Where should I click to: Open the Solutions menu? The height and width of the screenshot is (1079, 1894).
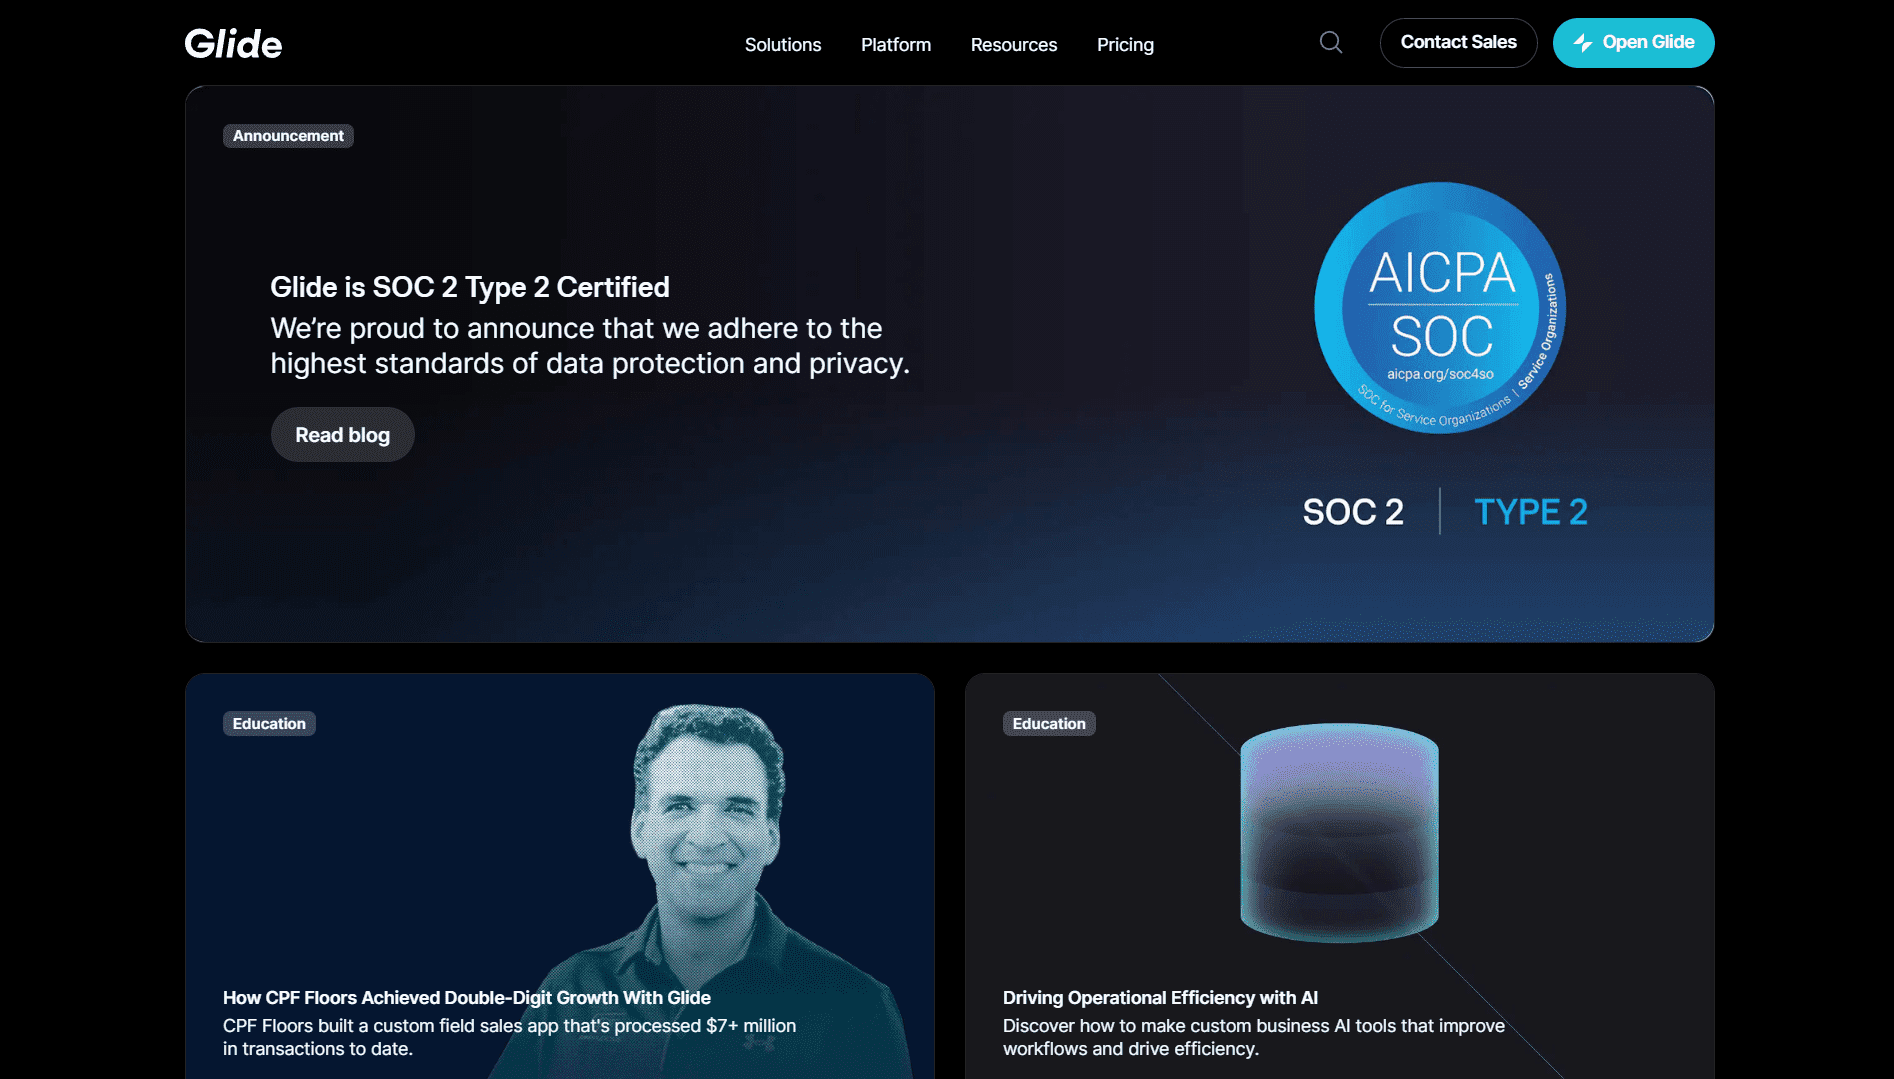tap(783, 45)
